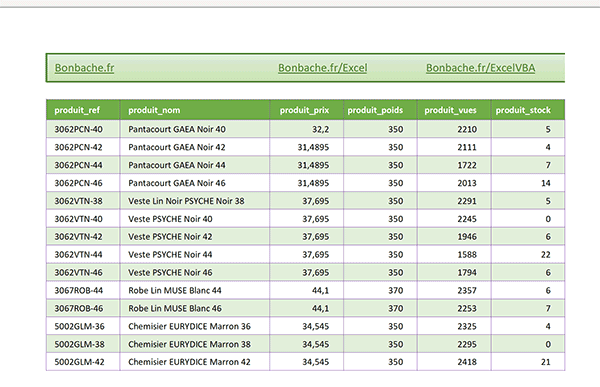The height and width of the screenshot is (387, 600).
Task: Select the produit_nom column header
Action: pos(195,110)
